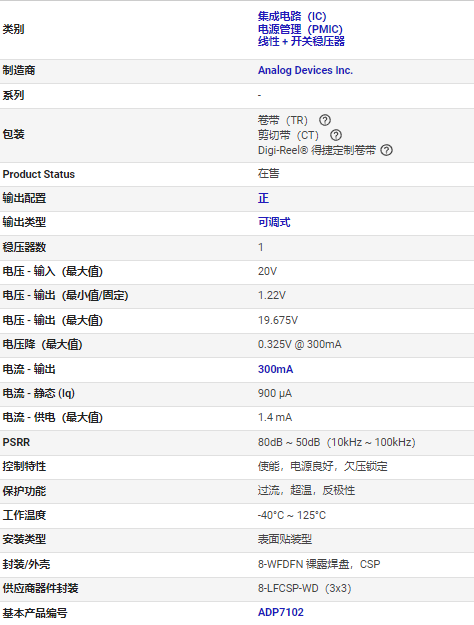Image resolution: width=474 pixels, height=625 pixels.
Task: Click the PSRR row label
Action: pos(16,442)
